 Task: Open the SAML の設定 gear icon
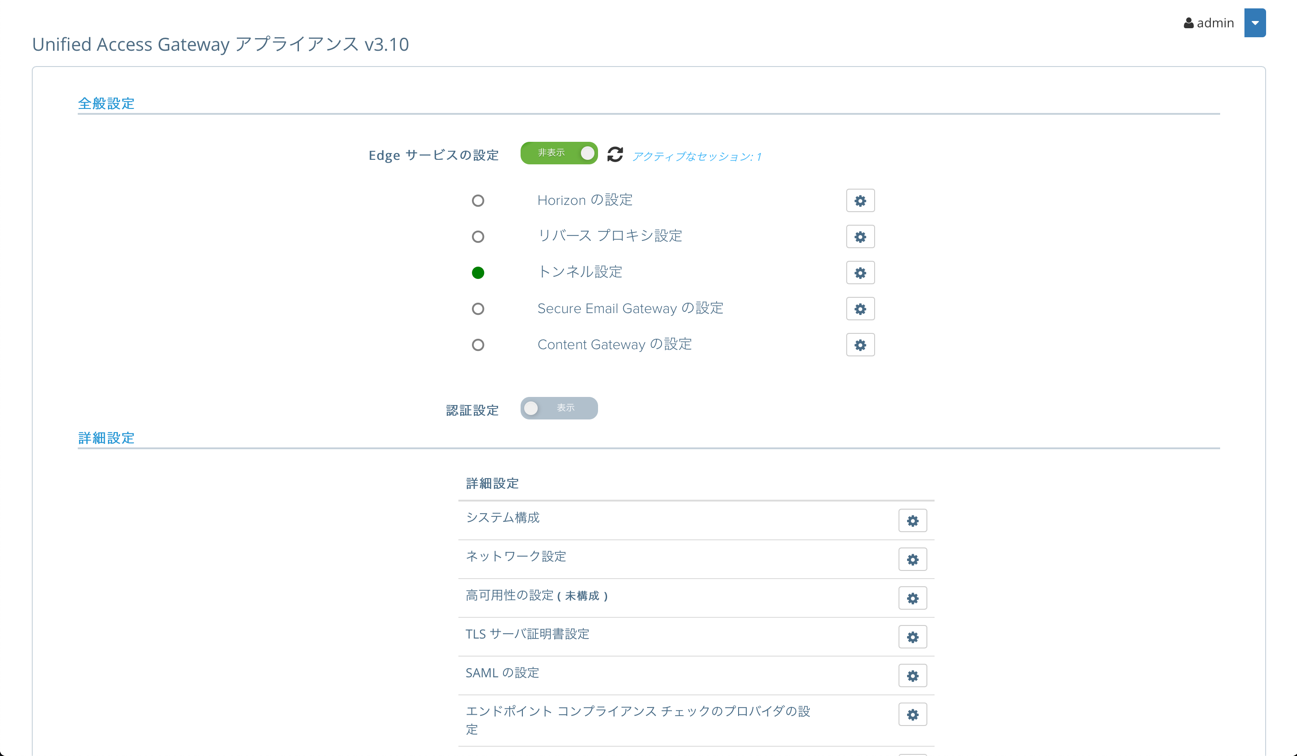tap(912, 676)
